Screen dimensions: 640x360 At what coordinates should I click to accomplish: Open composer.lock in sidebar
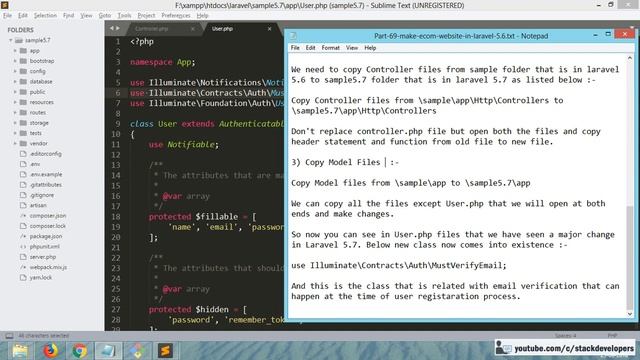47,226
